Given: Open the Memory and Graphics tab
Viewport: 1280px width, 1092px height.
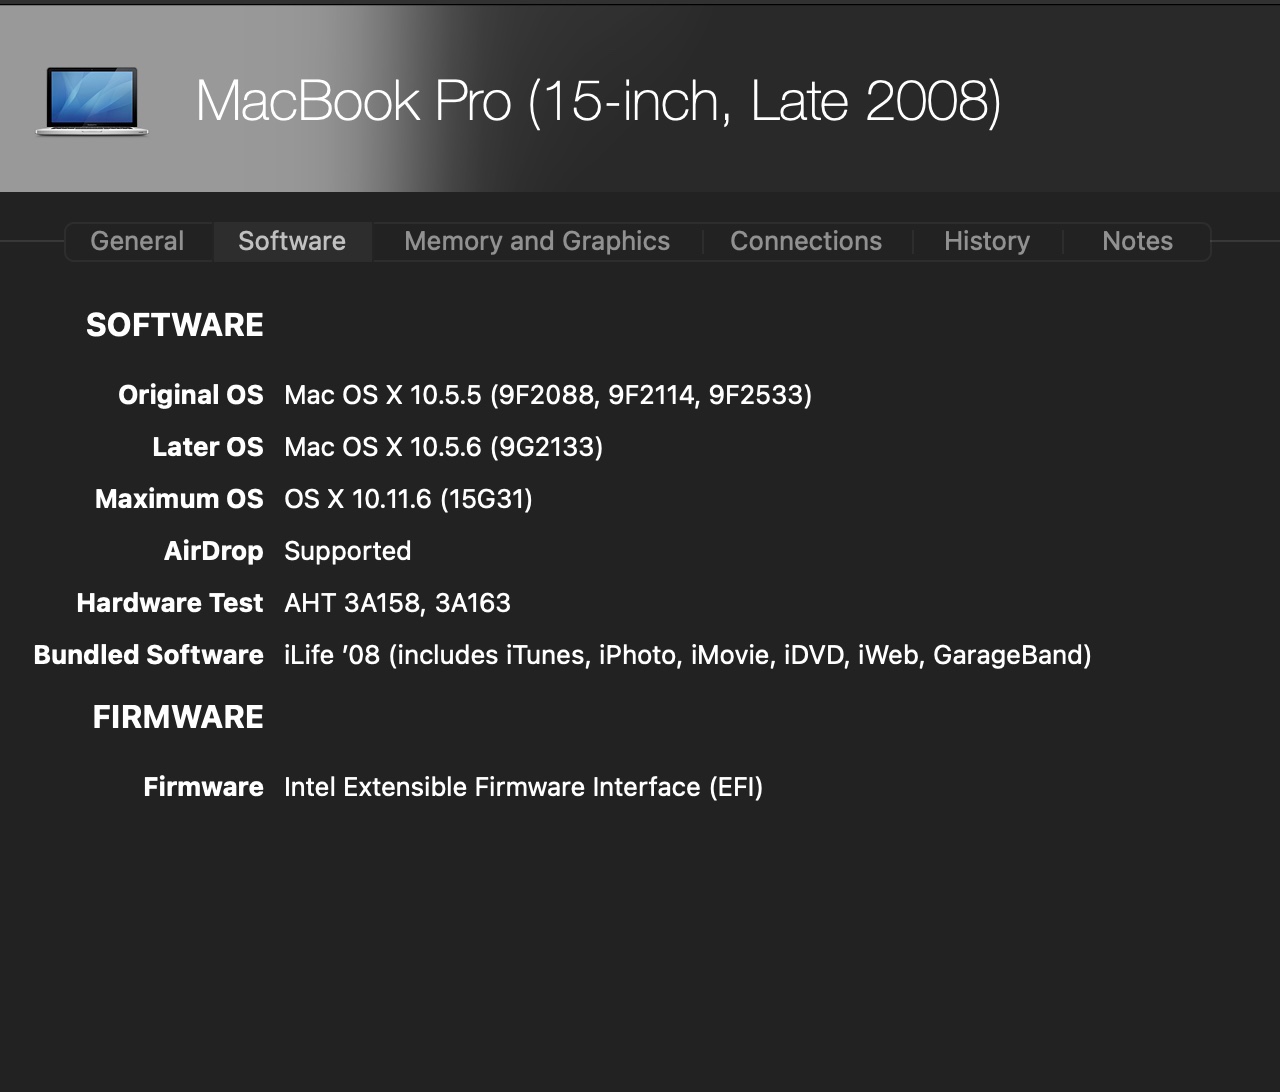Looking at the screenshot, I should [x=537, y=241].
